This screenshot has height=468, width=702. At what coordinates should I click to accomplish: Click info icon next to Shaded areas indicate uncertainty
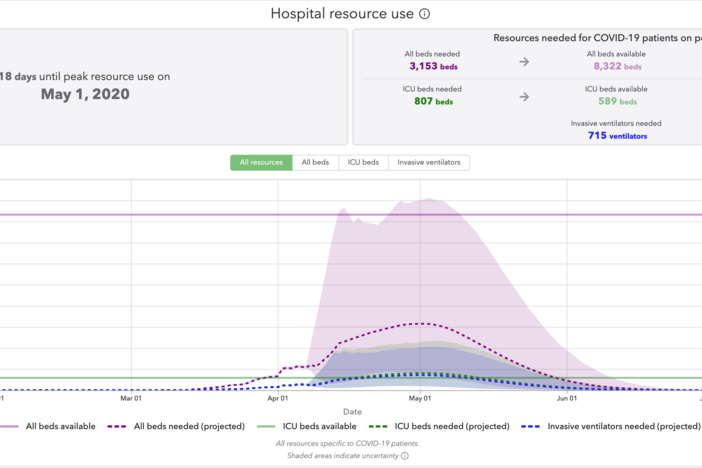[405, 456]
